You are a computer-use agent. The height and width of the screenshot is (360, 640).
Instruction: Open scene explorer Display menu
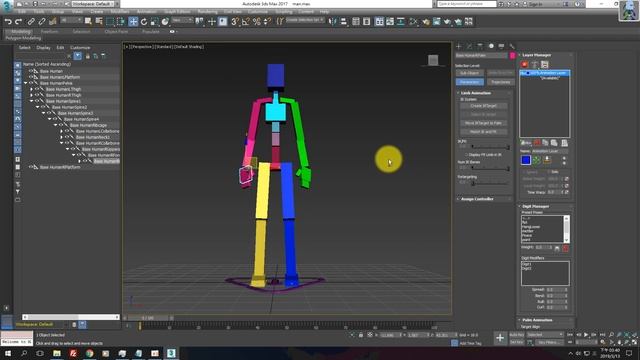[x=43, y=47]
